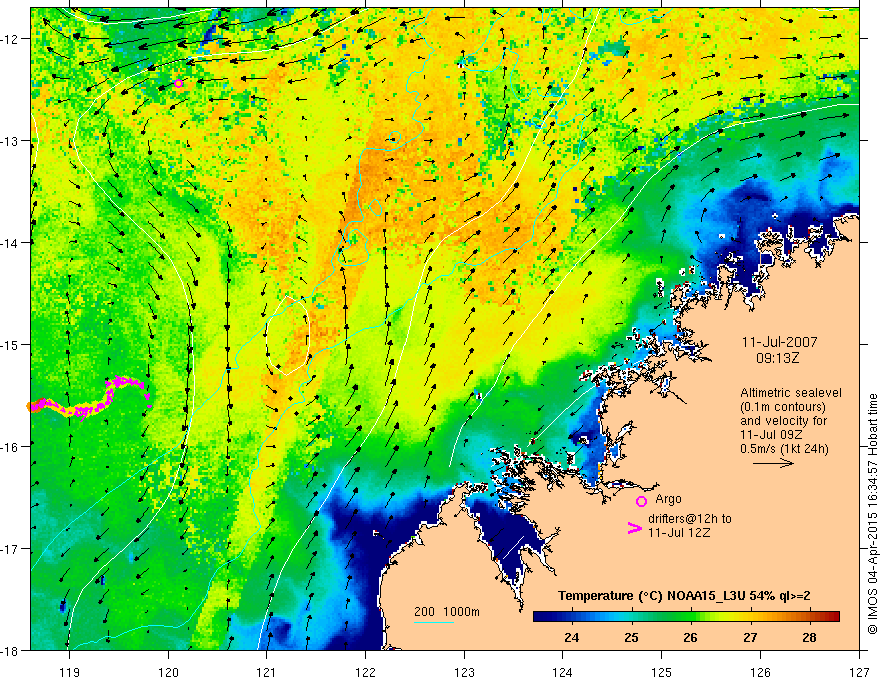Click the longitude axis label '126'
Screen dimensions: 880x680
760,672
